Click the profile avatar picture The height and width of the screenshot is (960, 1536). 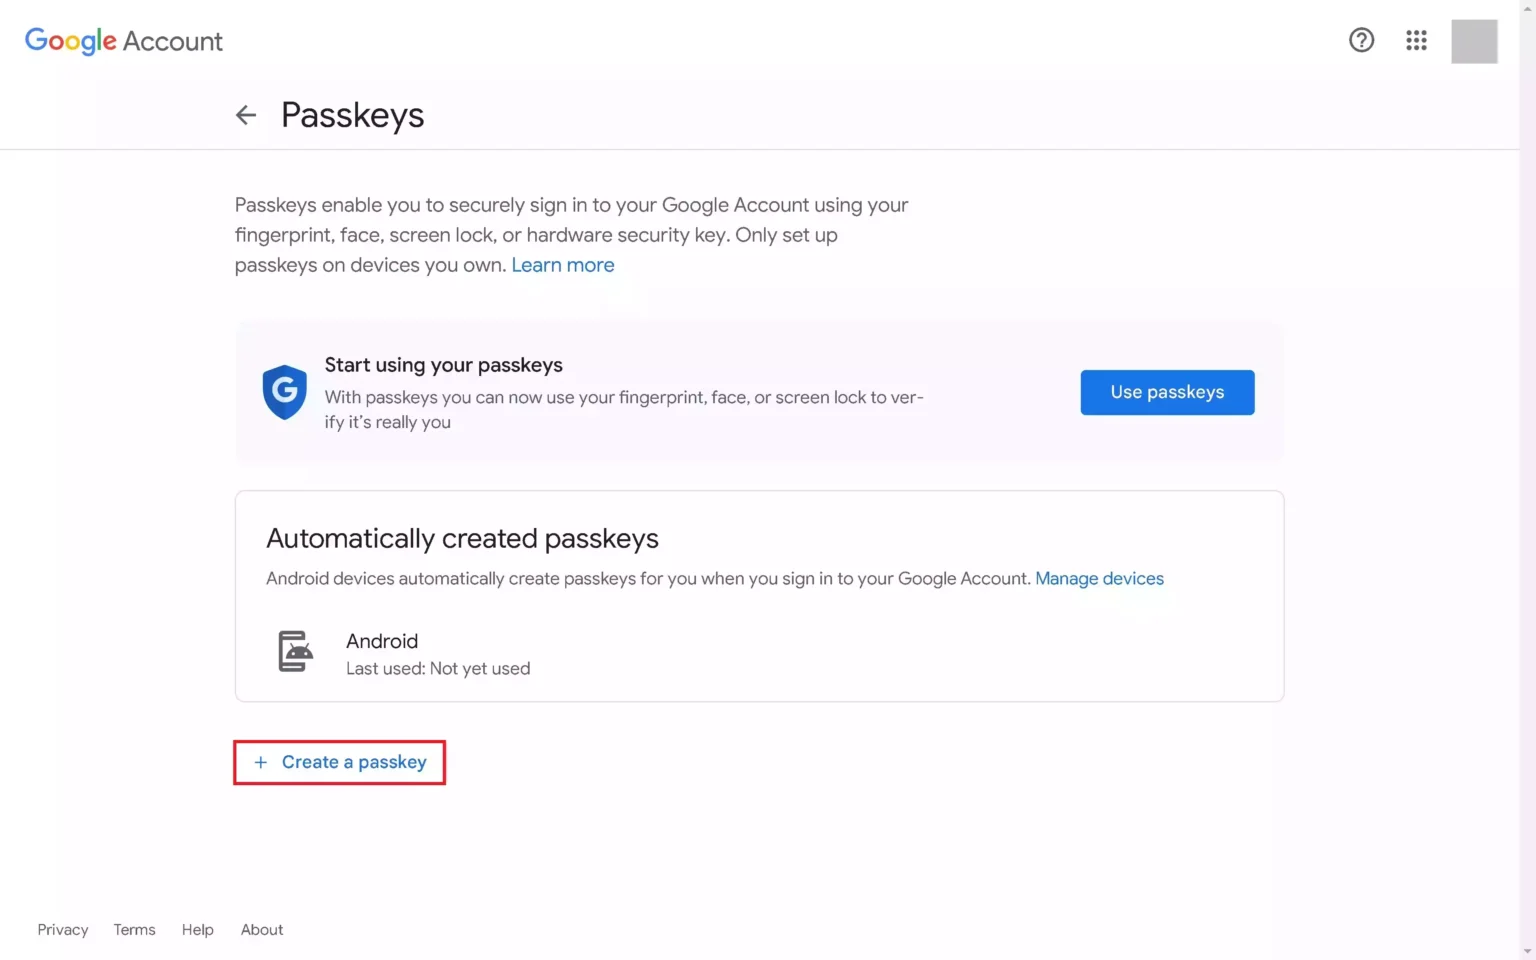point(1474,41)
